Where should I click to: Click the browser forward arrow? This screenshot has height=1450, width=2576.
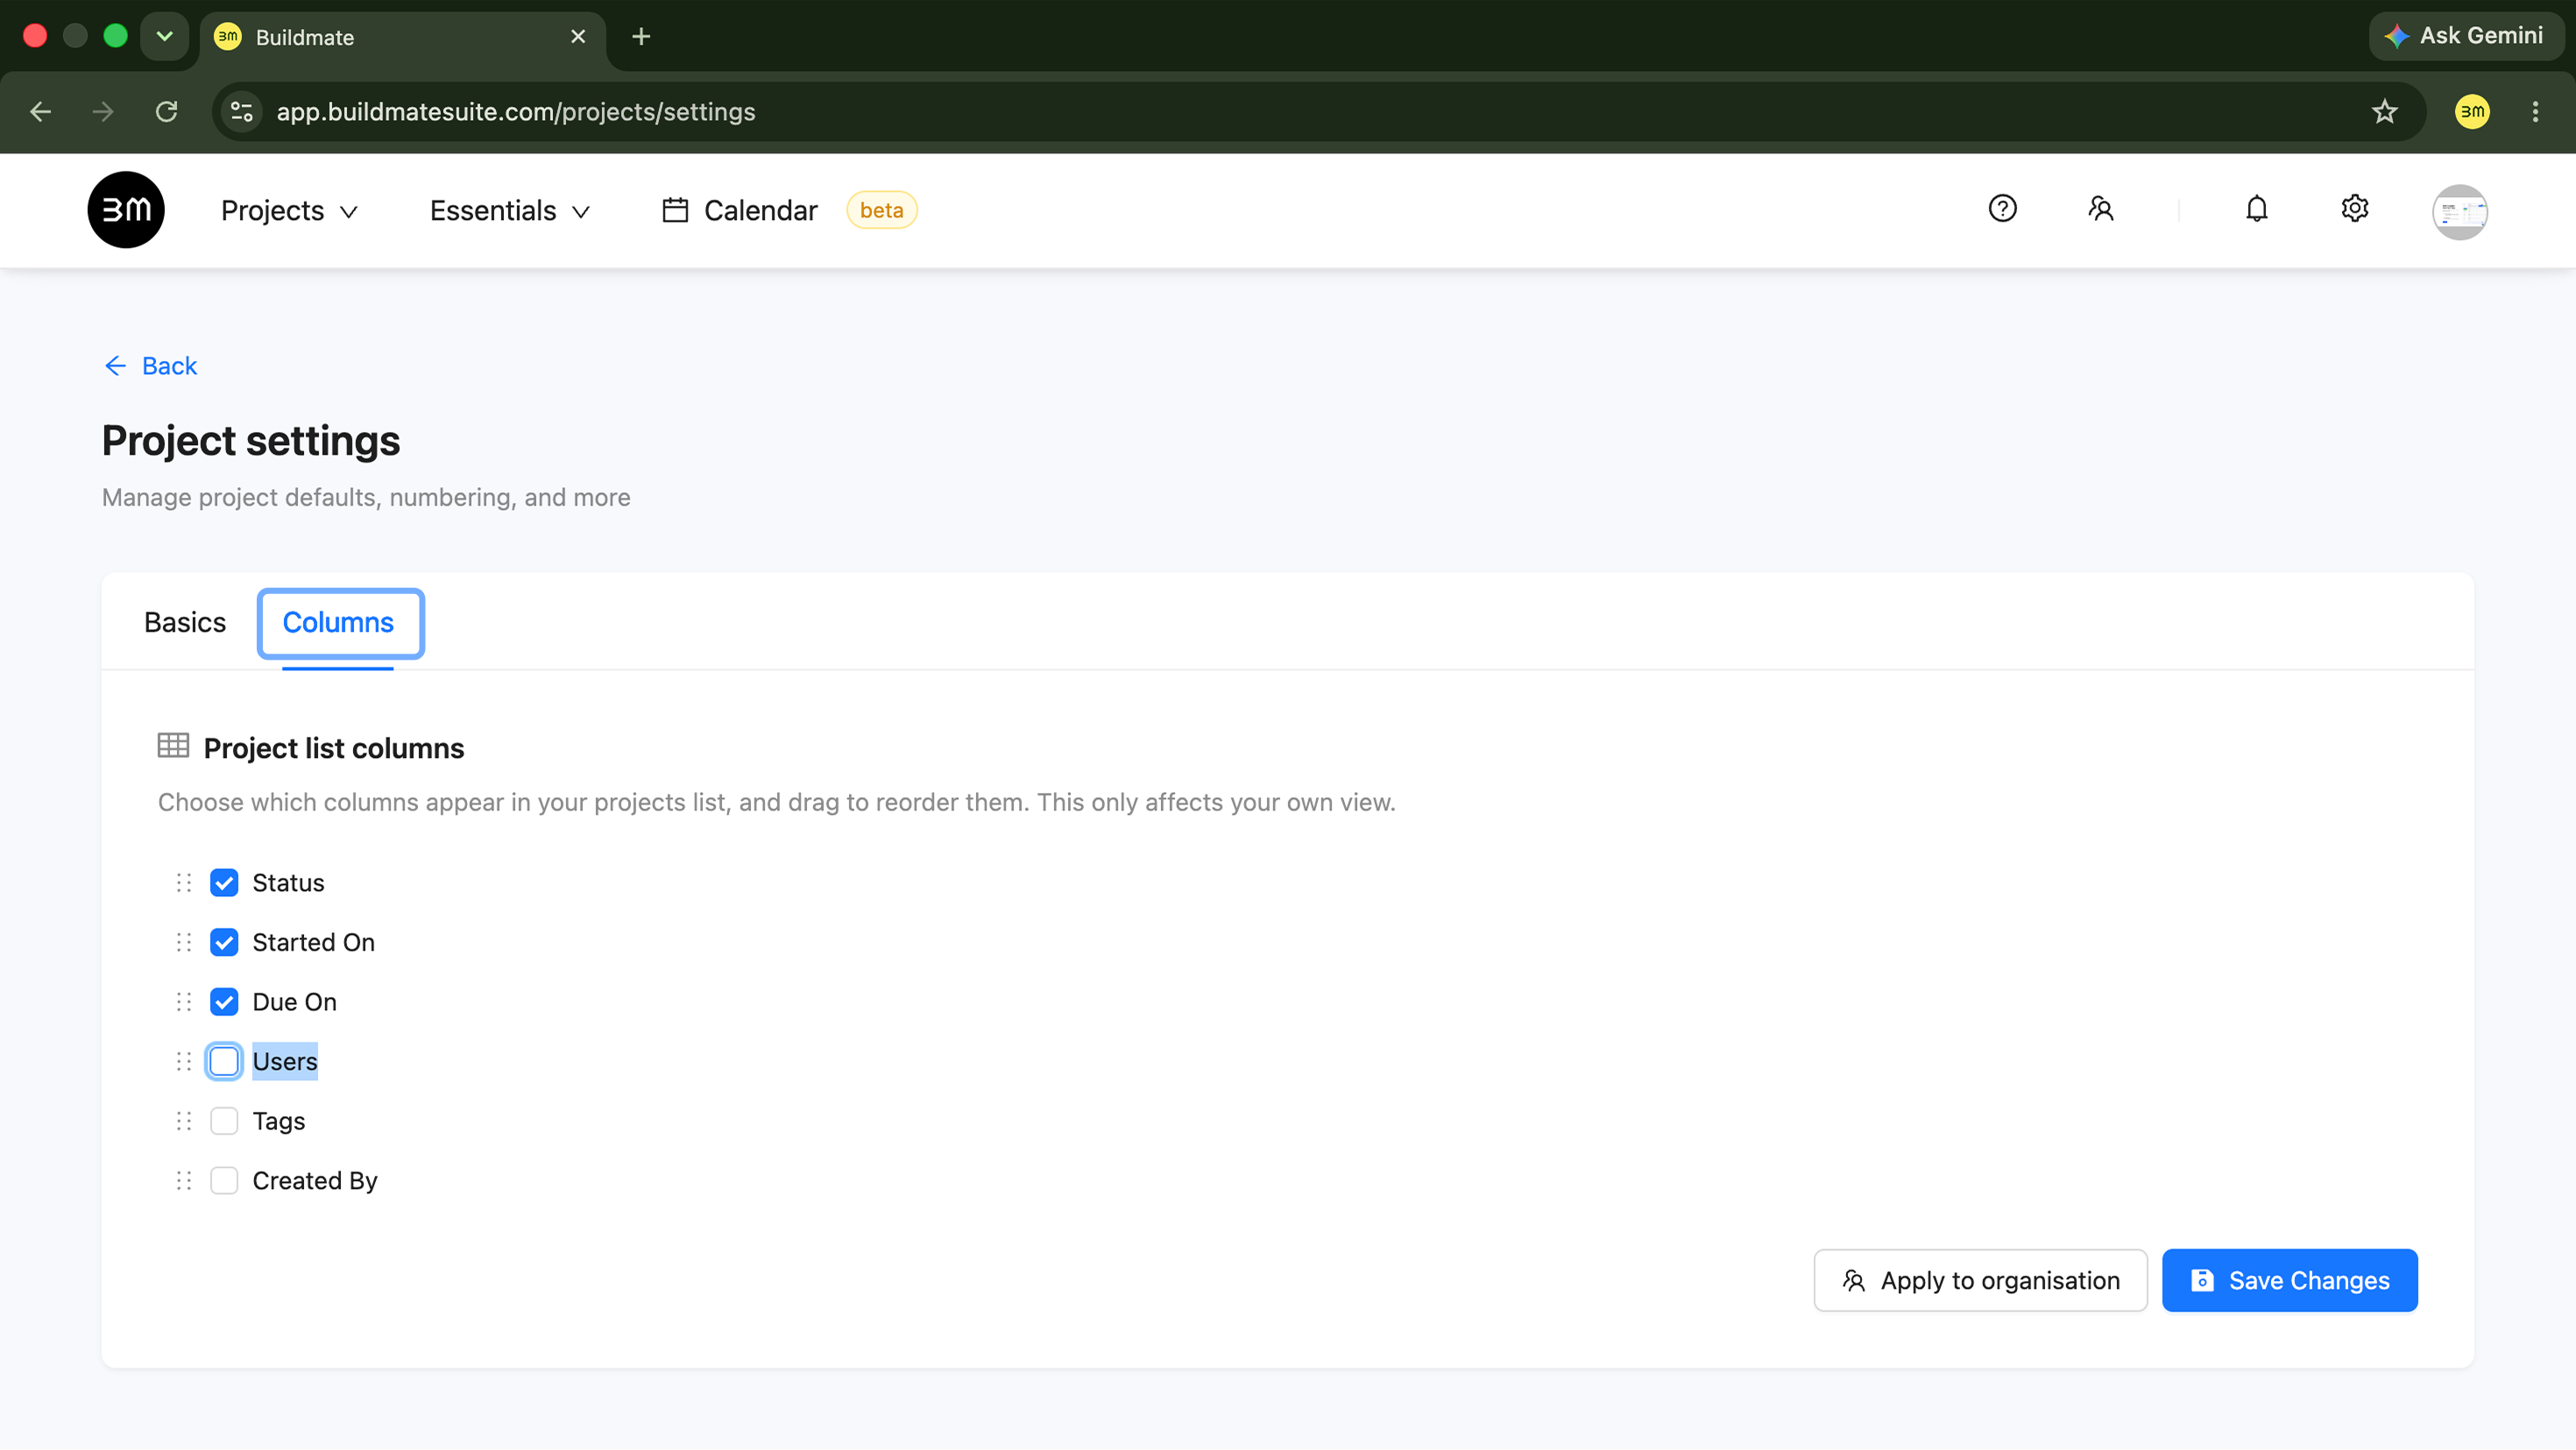[103, 111]
